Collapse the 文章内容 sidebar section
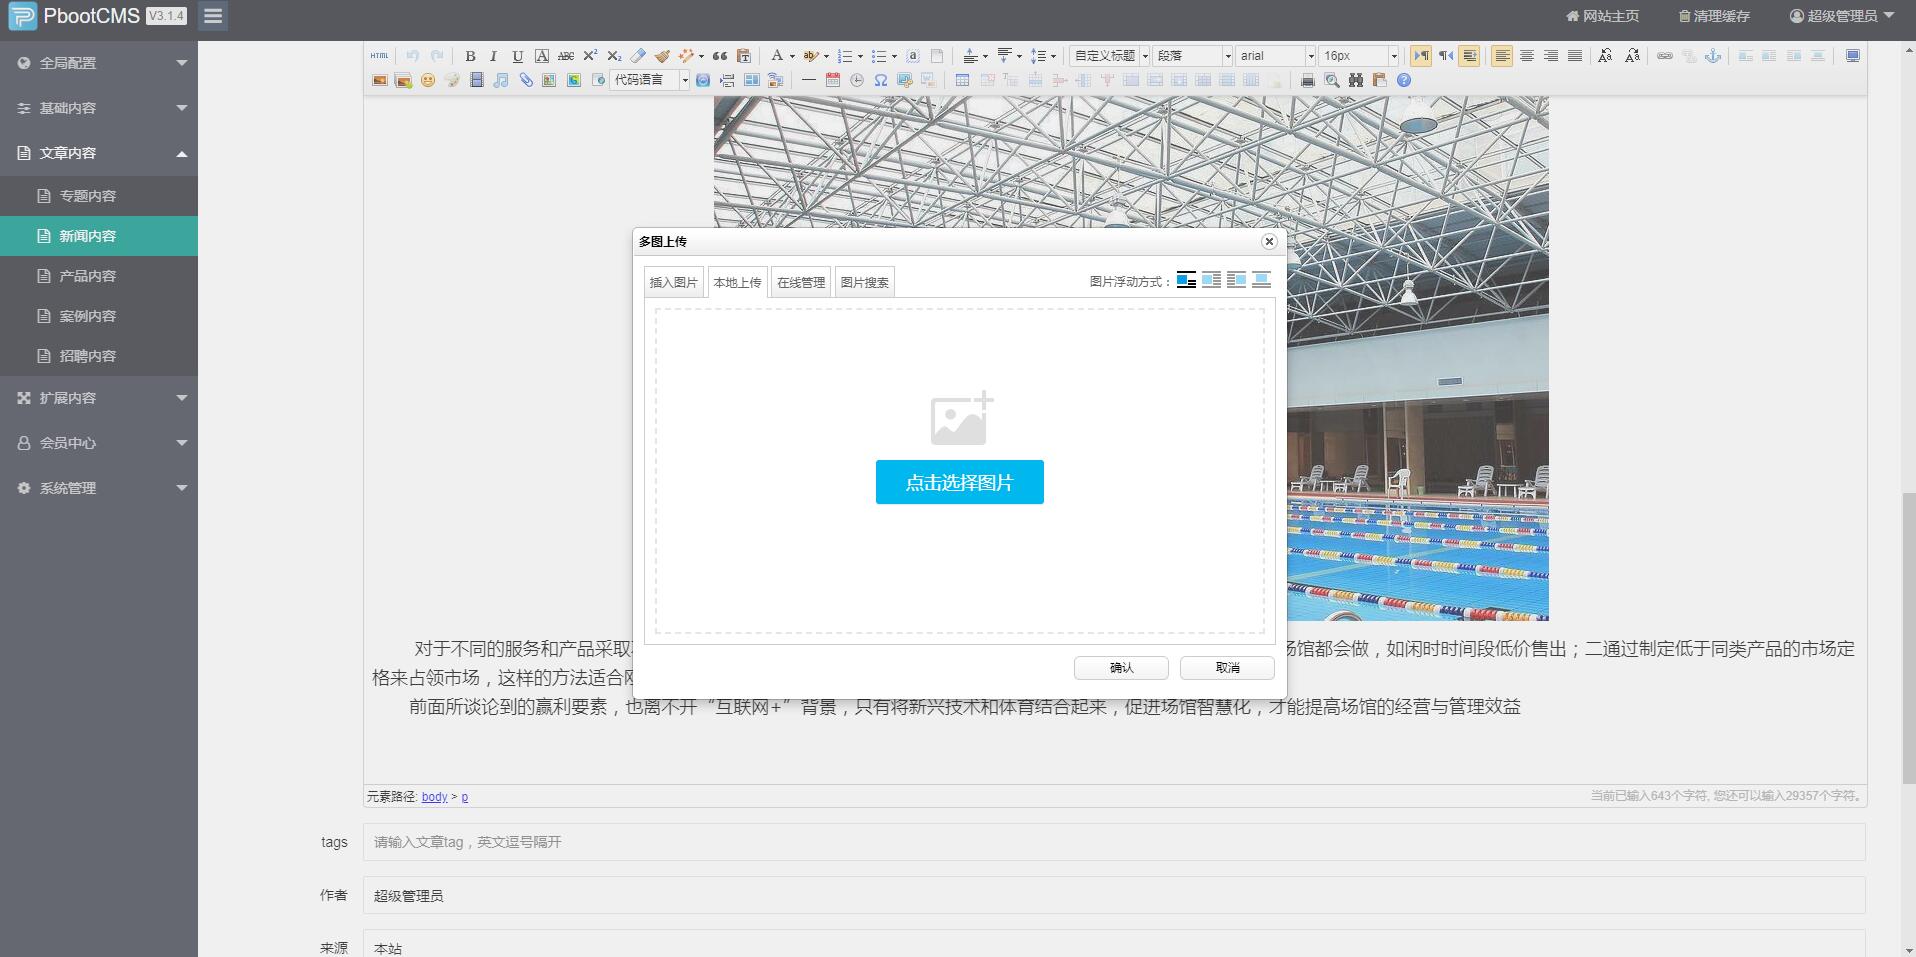The width and height of the screenshot is (1916, 957). tap(99, 153)
